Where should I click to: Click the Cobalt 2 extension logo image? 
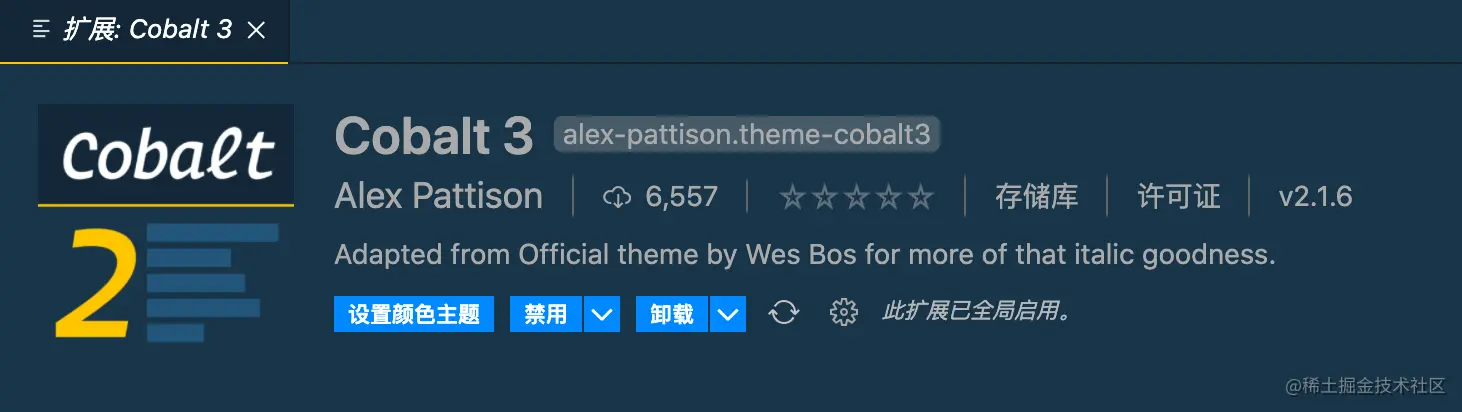[x=166, y=222]
